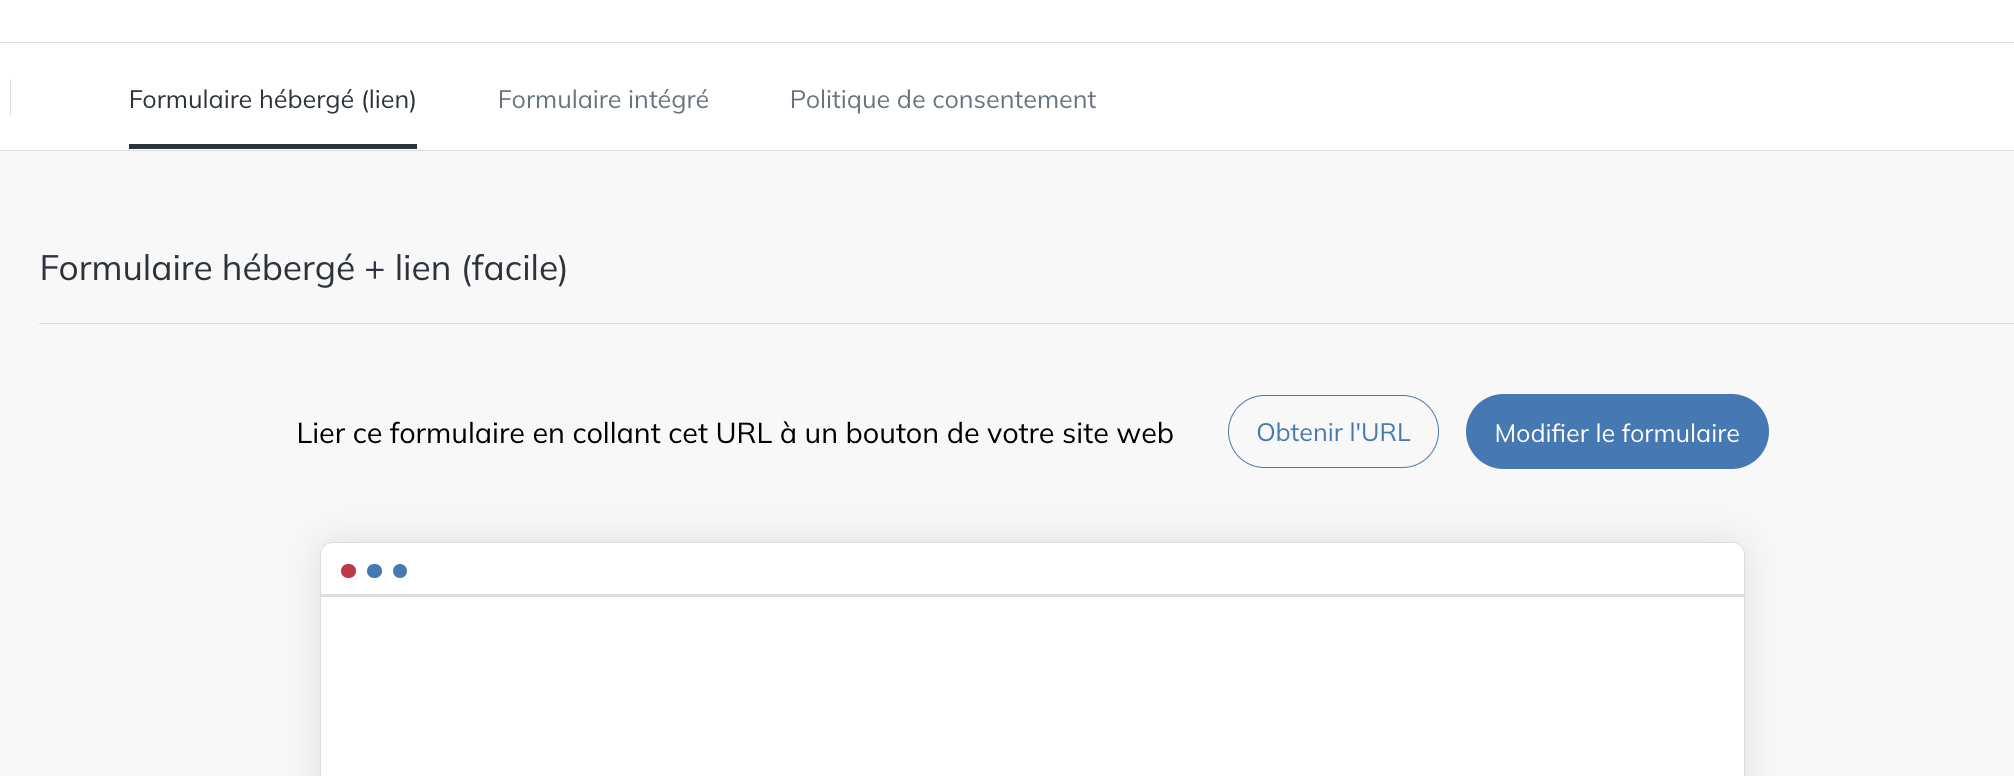2014x776 pixels.
Task: Open the Formulaire intégré tab
Action: coord(603,100)
